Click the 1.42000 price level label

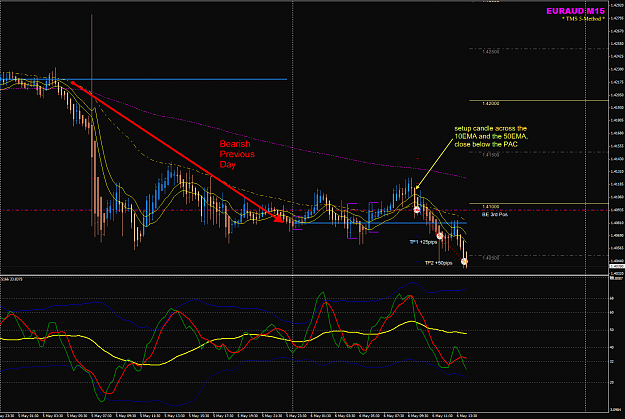(x=490, y=104)
